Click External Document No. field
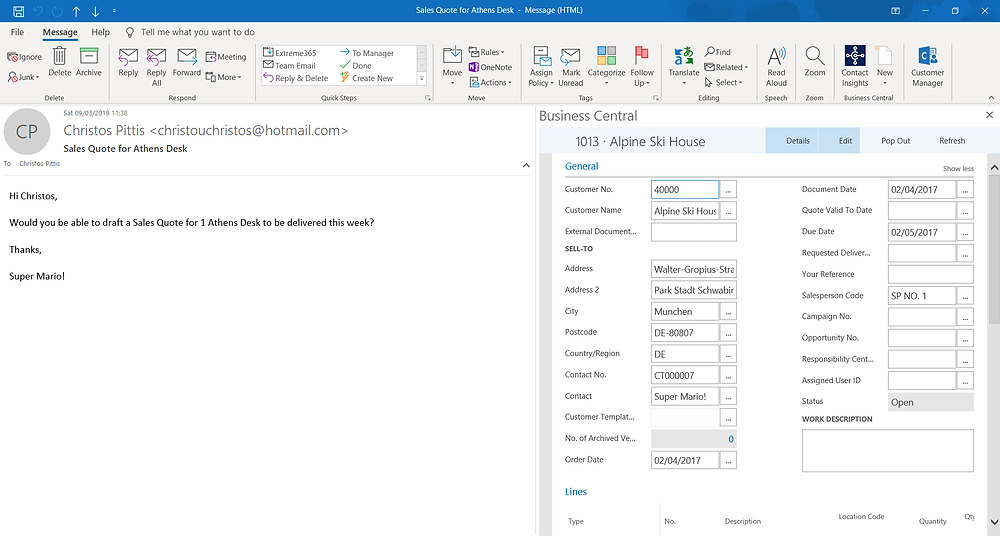 click(x=693, y=232)
